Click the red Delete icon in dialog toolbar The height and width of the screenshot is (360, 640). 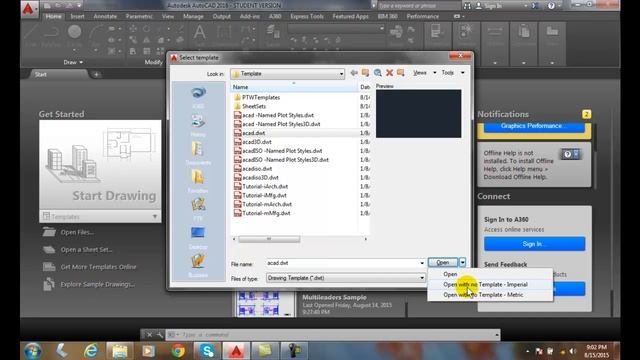(389, 73)
